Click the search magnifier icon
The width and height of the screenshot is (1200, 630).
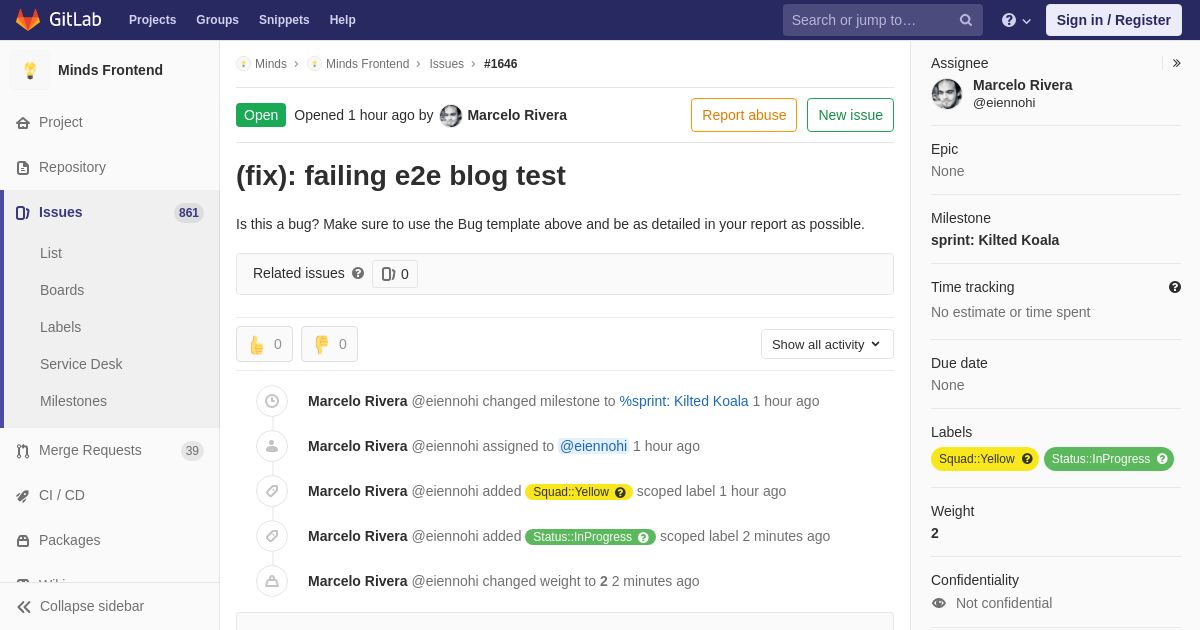[x=966, y=20]
